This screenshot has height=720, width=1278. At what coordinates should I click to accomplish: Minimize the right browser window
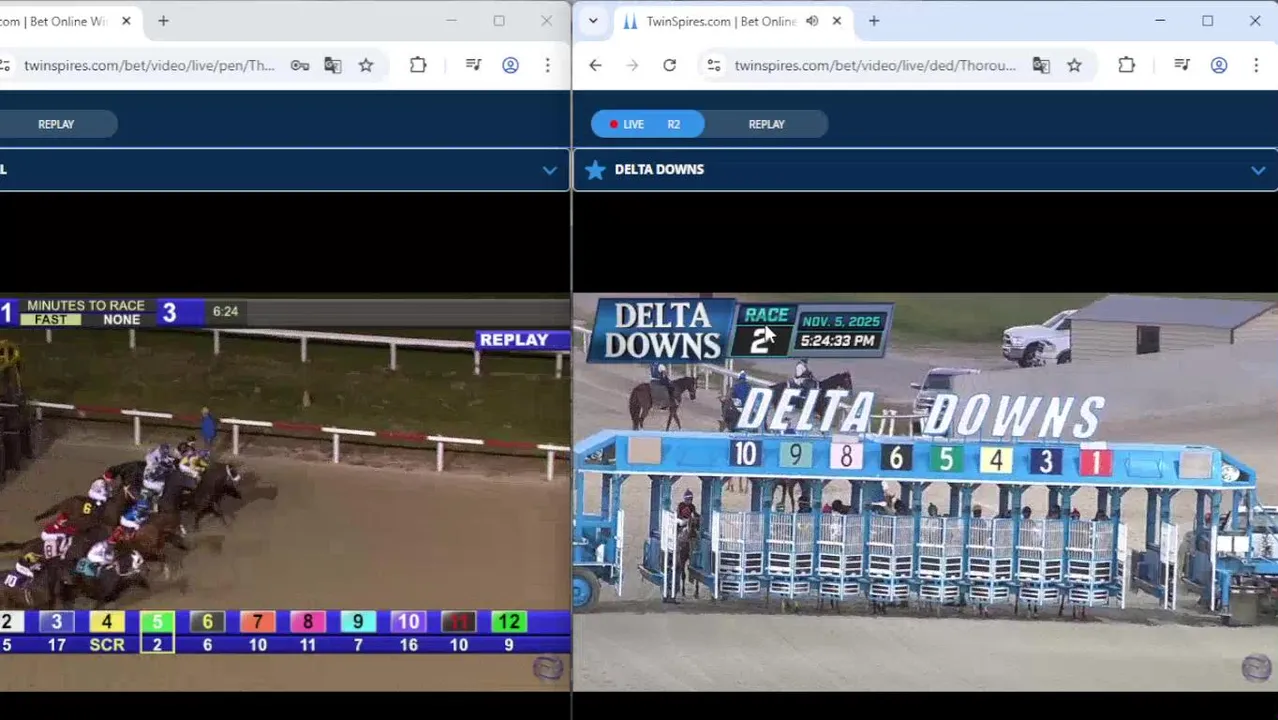pos(1160,21)
